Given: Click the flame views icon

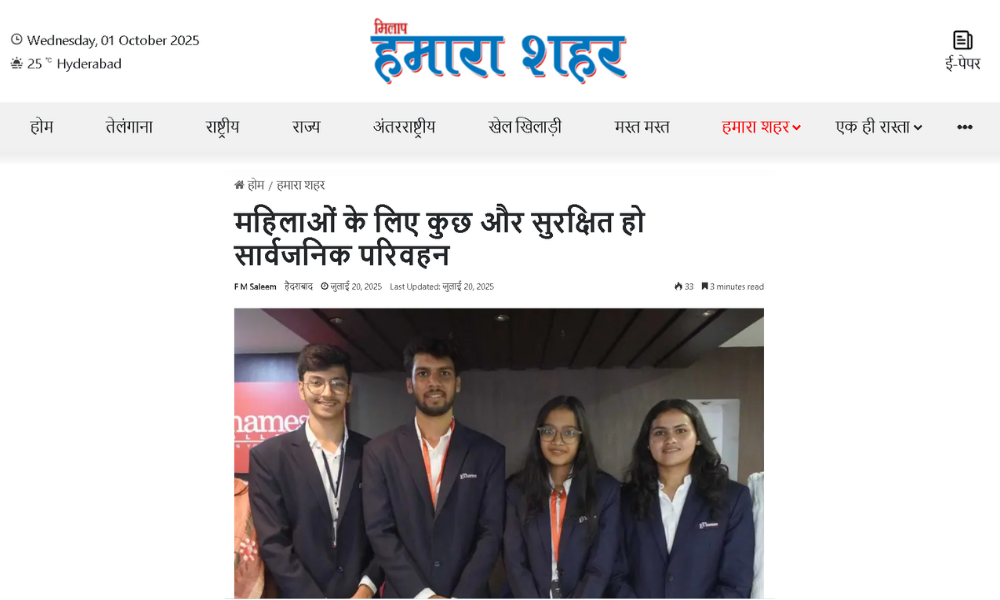Looking at the screenshot, I should [678, 286].
